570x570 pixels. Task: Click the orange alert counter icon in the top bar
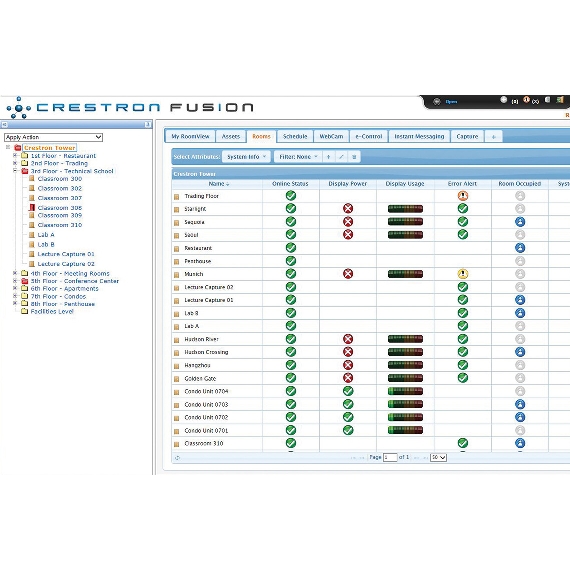pyautogui.click(x=526, y=100)
